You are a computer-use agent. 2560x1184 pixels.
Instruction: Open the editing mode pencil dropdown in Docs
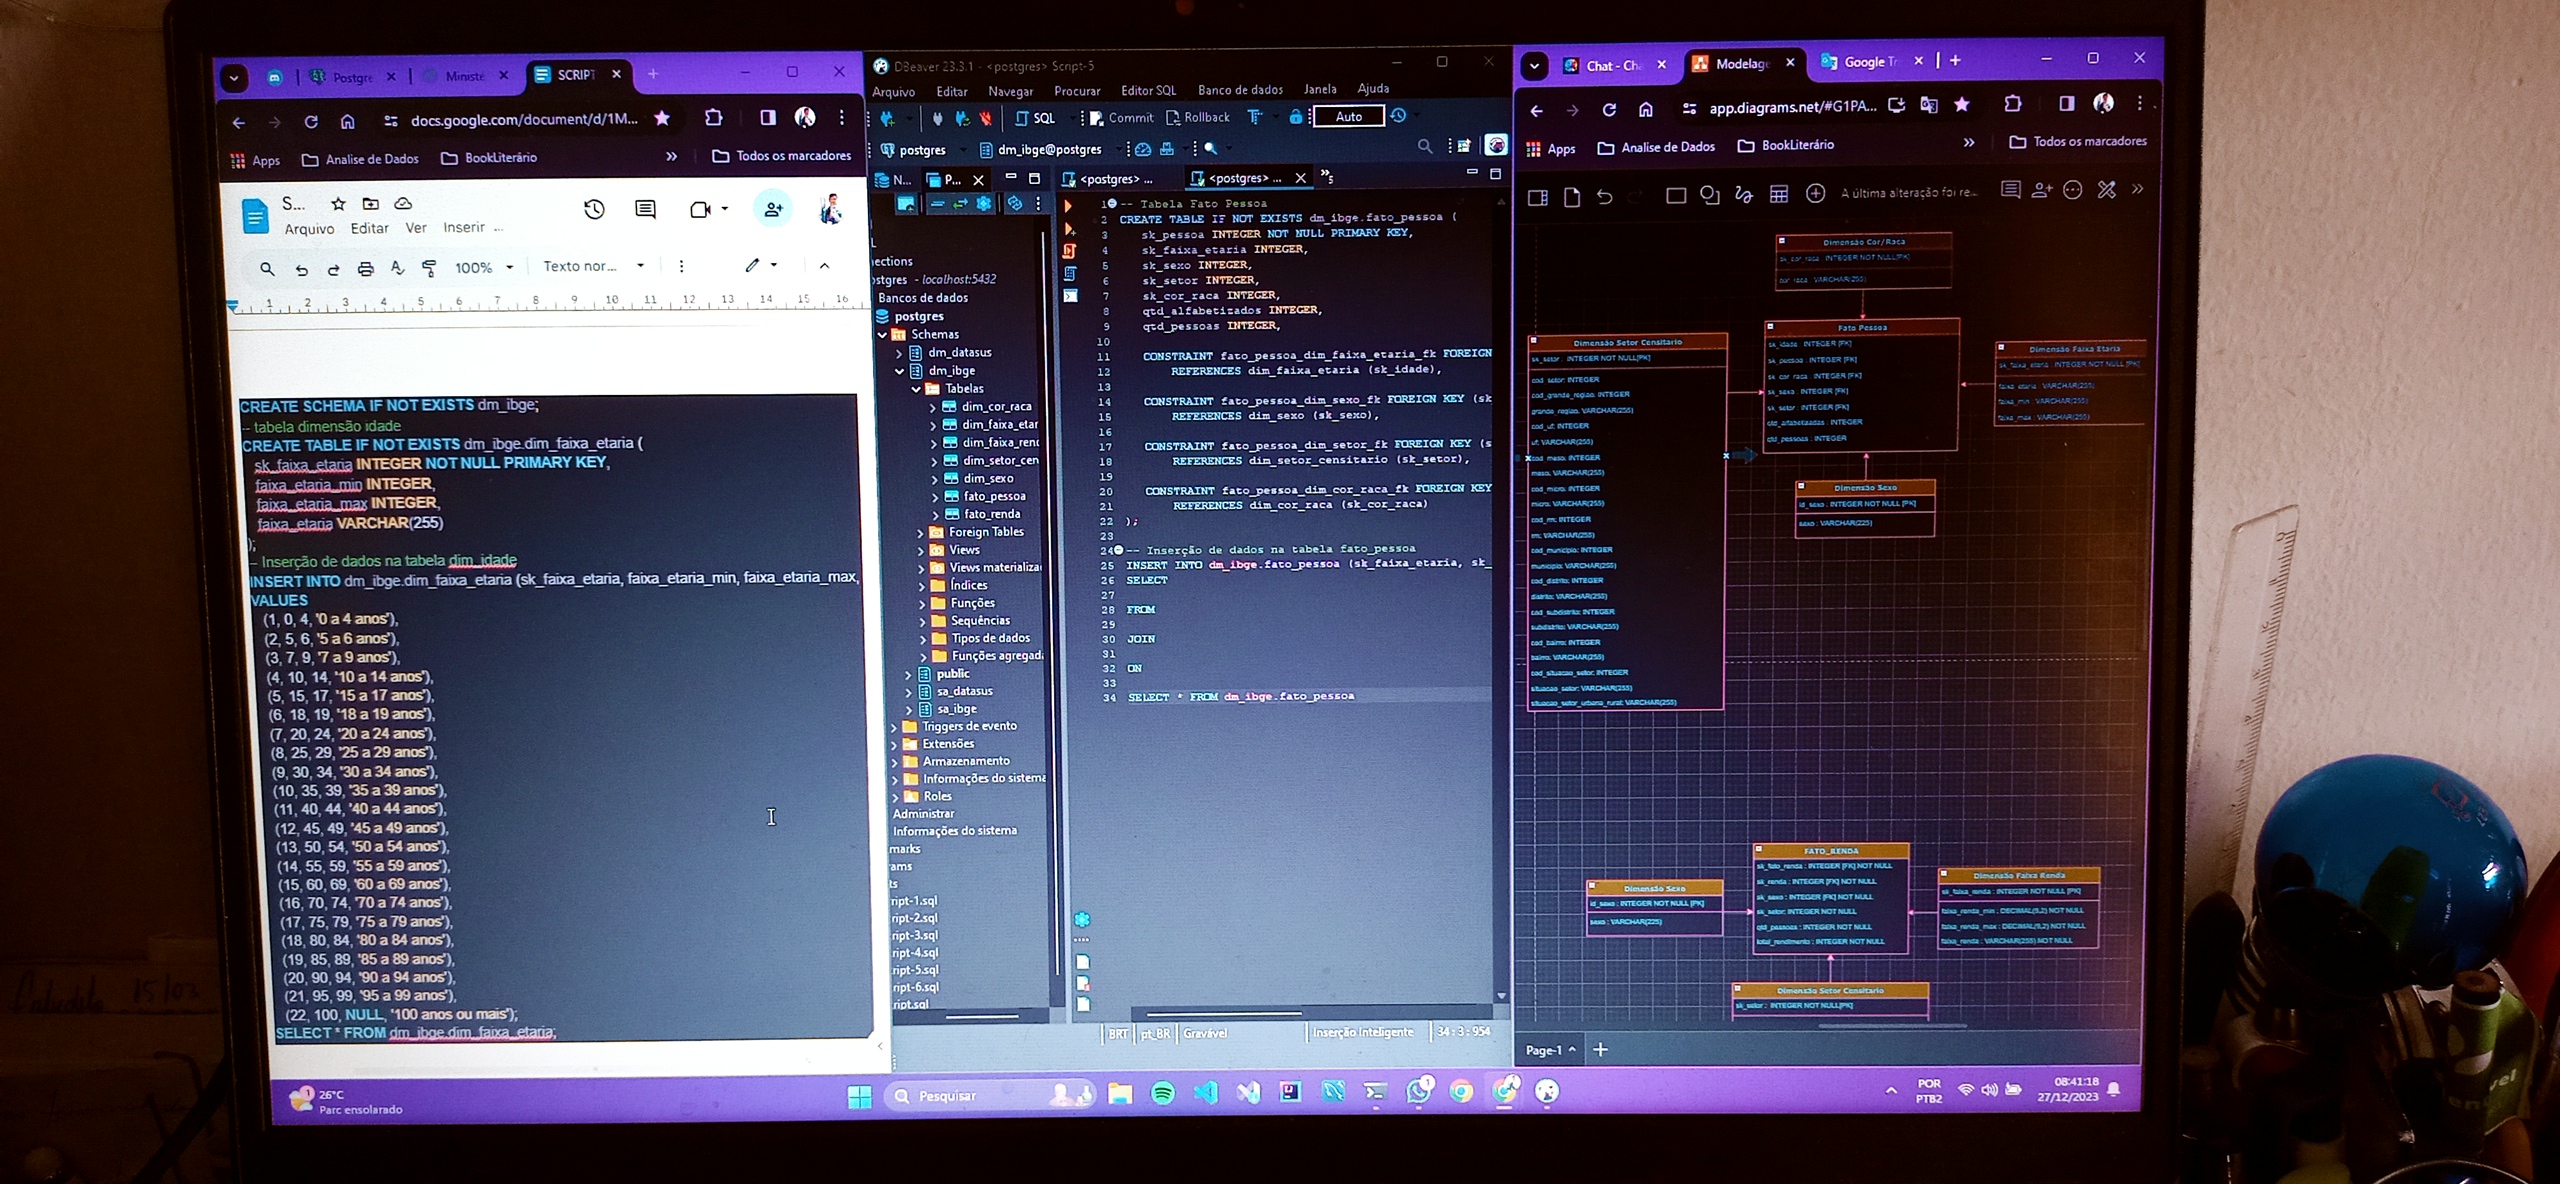click(761, 266)
